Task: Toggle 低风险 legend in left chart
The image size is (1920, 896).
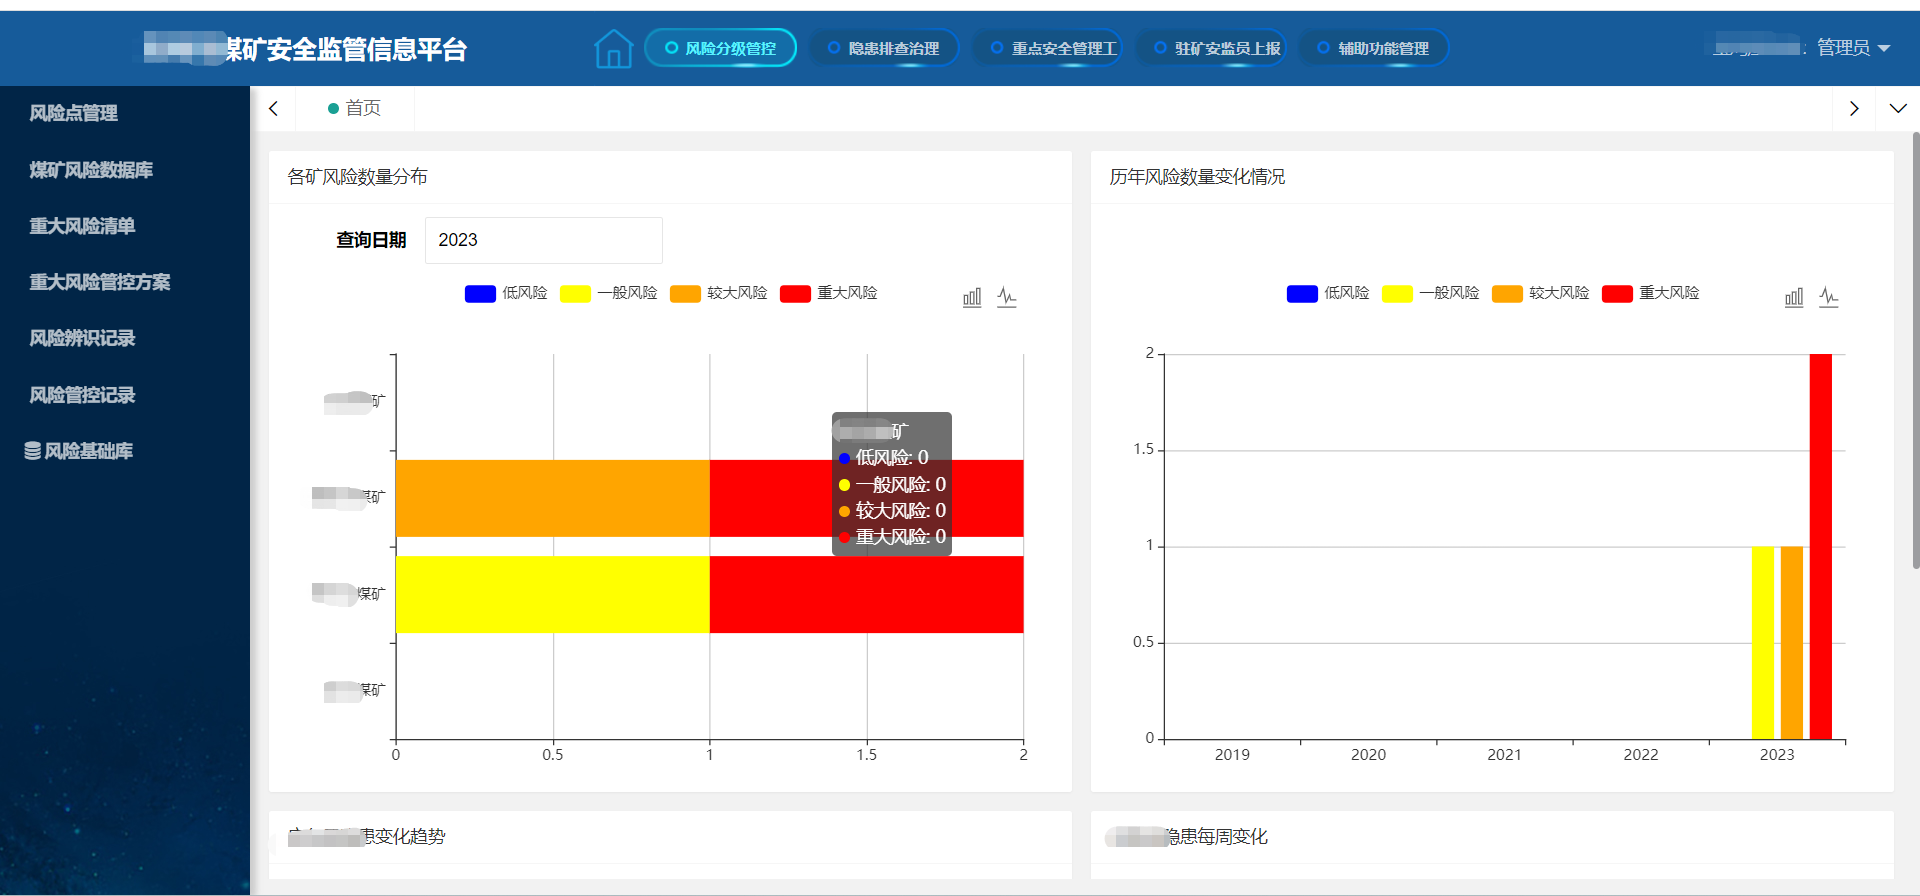Action: pyautogui.click(x=506, y=293)
